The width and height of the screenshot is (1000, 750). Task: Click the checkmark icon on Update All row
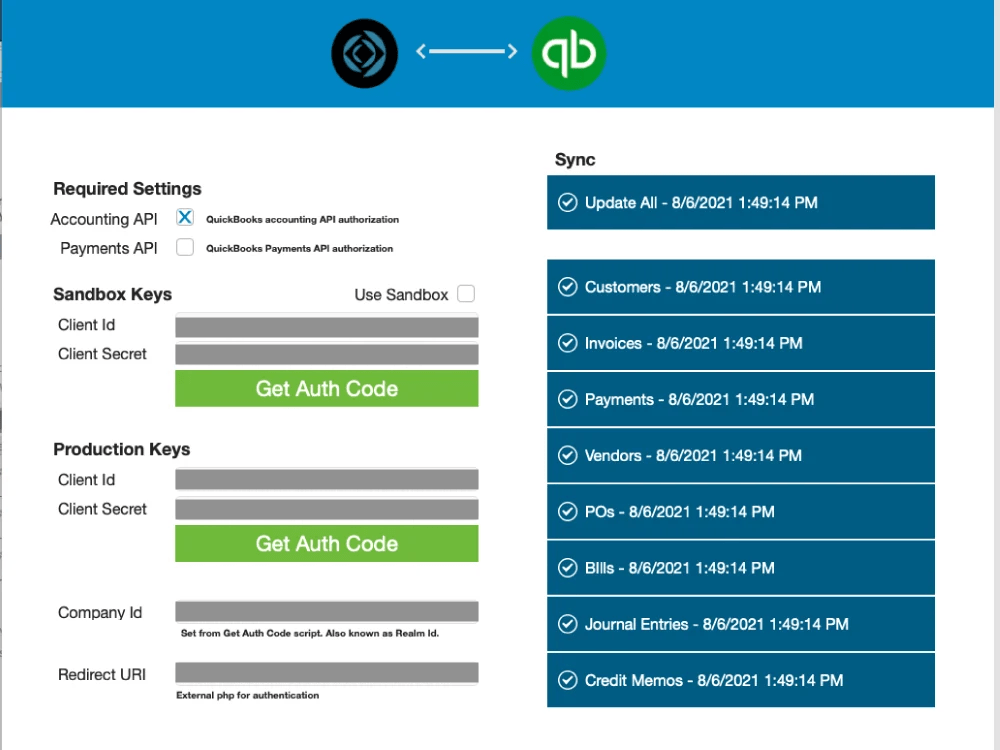(567, 202)
